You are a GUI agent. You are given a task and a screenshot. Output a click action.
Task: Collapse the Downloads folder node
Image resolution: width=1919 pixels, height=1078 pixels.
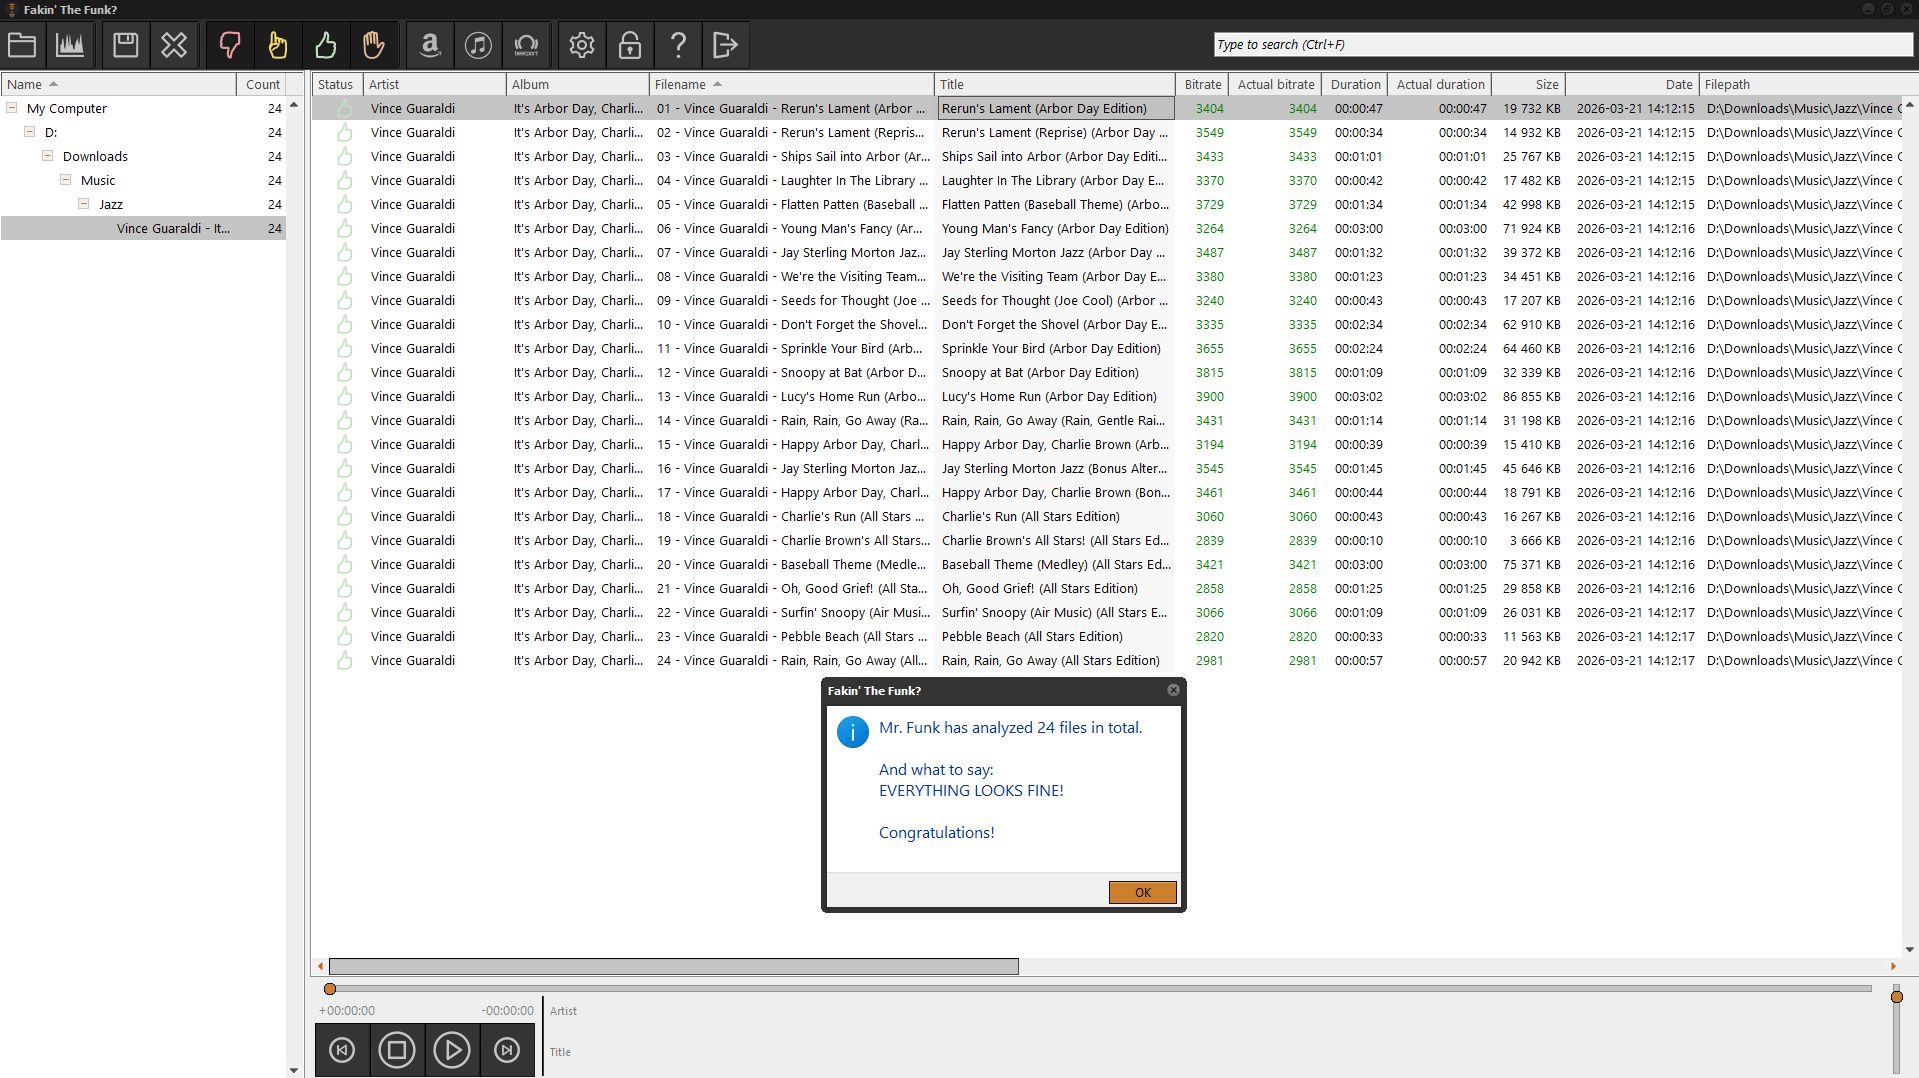click(47, 156)
